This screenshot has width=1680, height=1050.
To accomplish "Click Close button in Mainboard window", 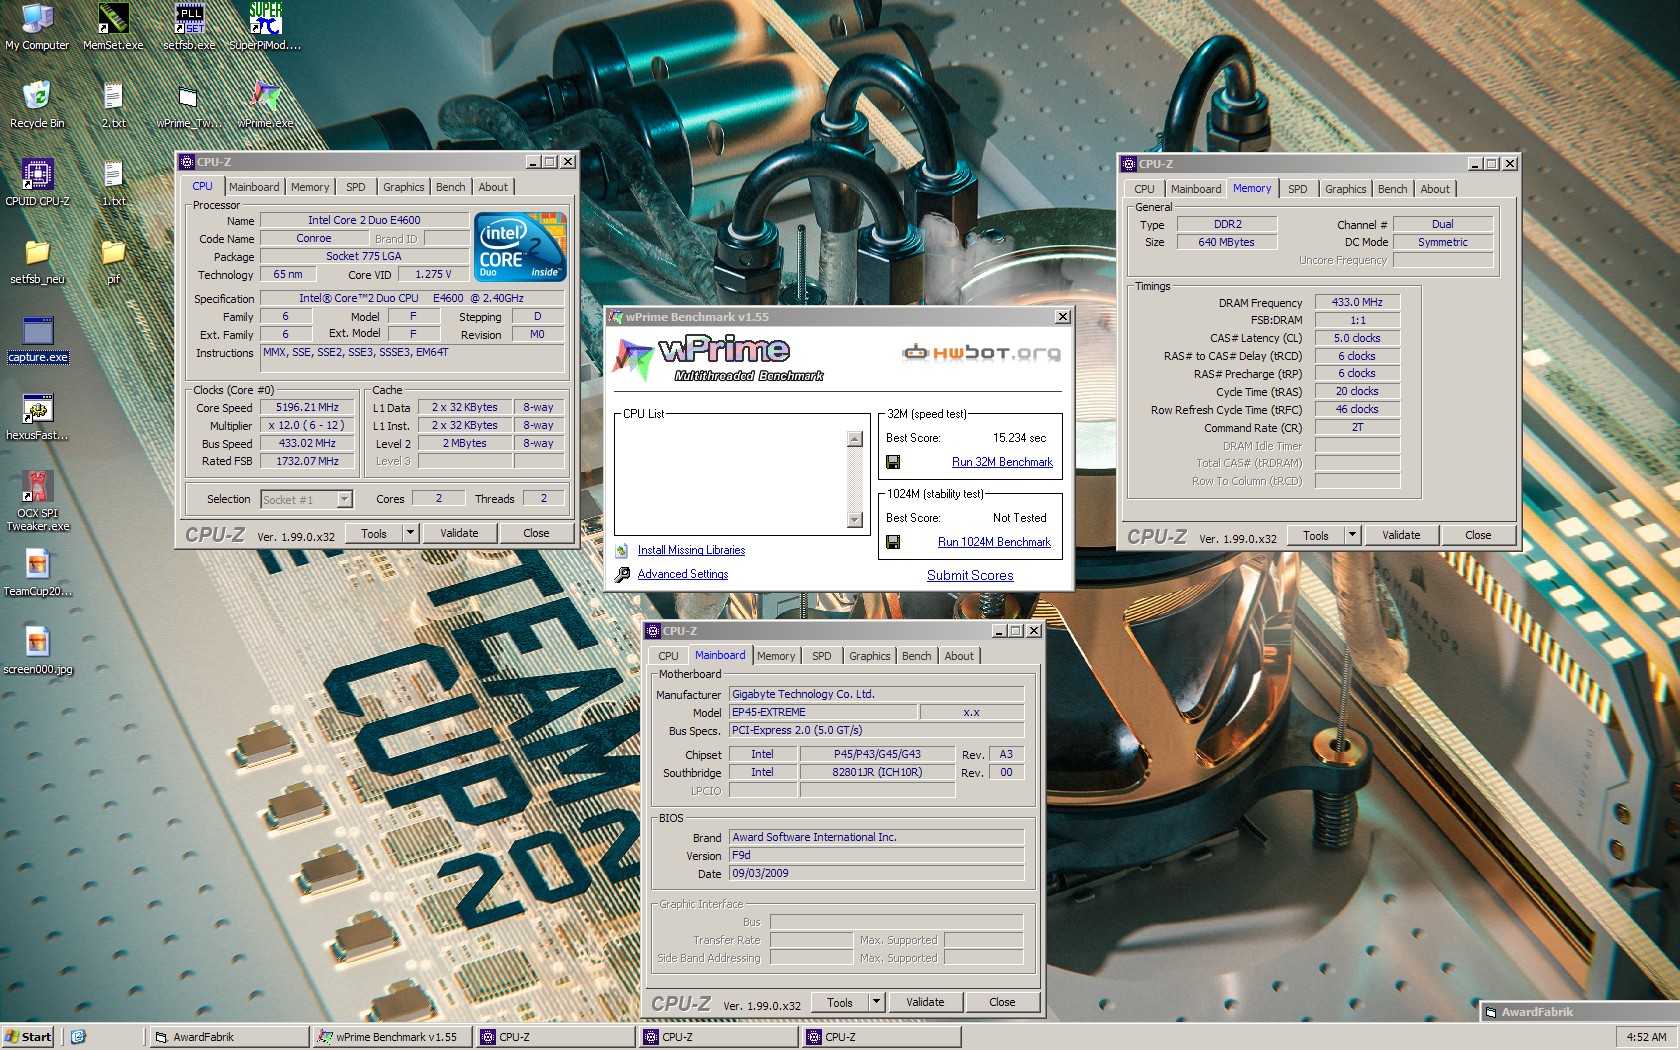I will click(x=1002, y=1002).
